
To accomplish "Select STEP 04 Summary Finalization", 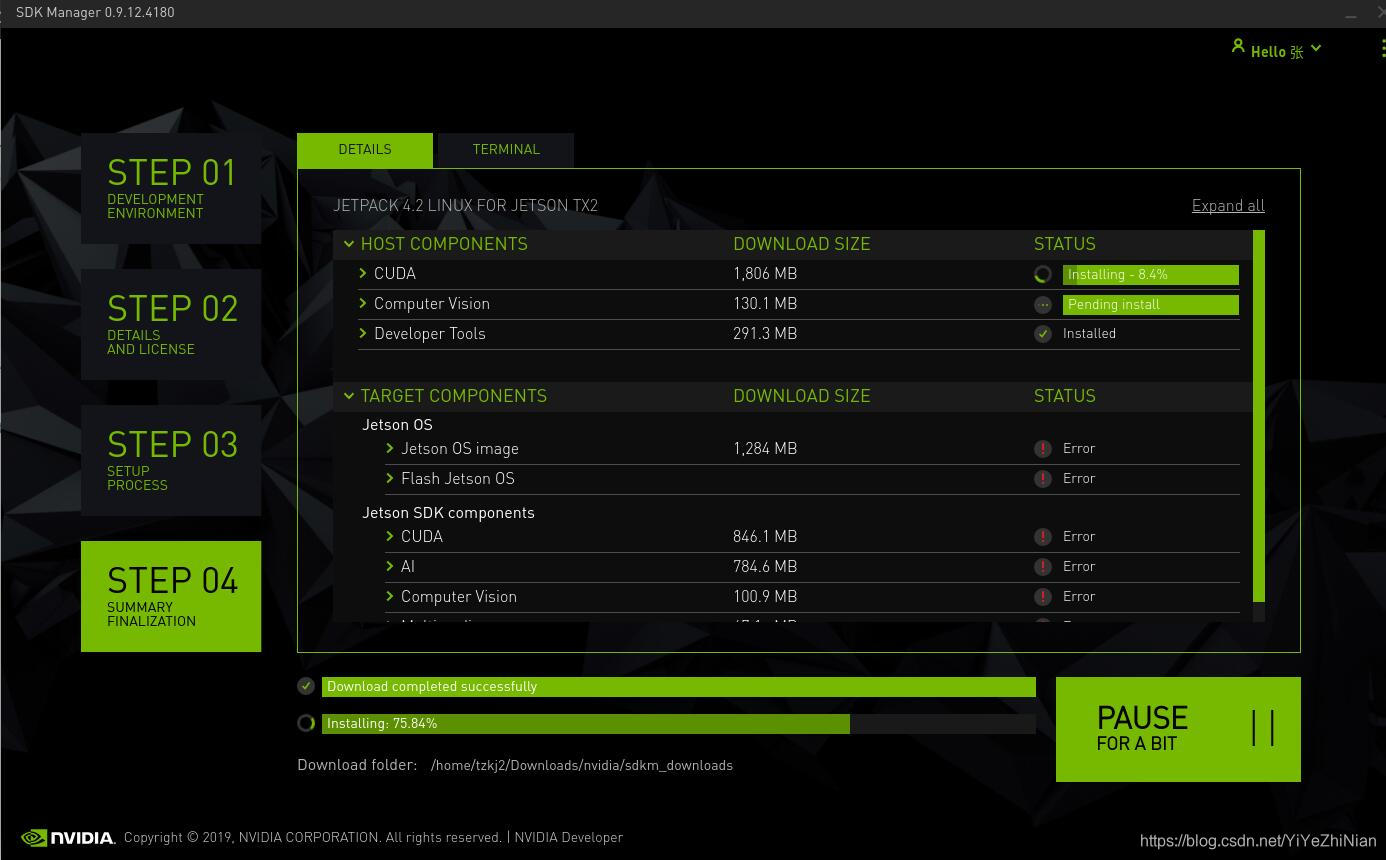I will pyautogui.click(x=171, y=596).
